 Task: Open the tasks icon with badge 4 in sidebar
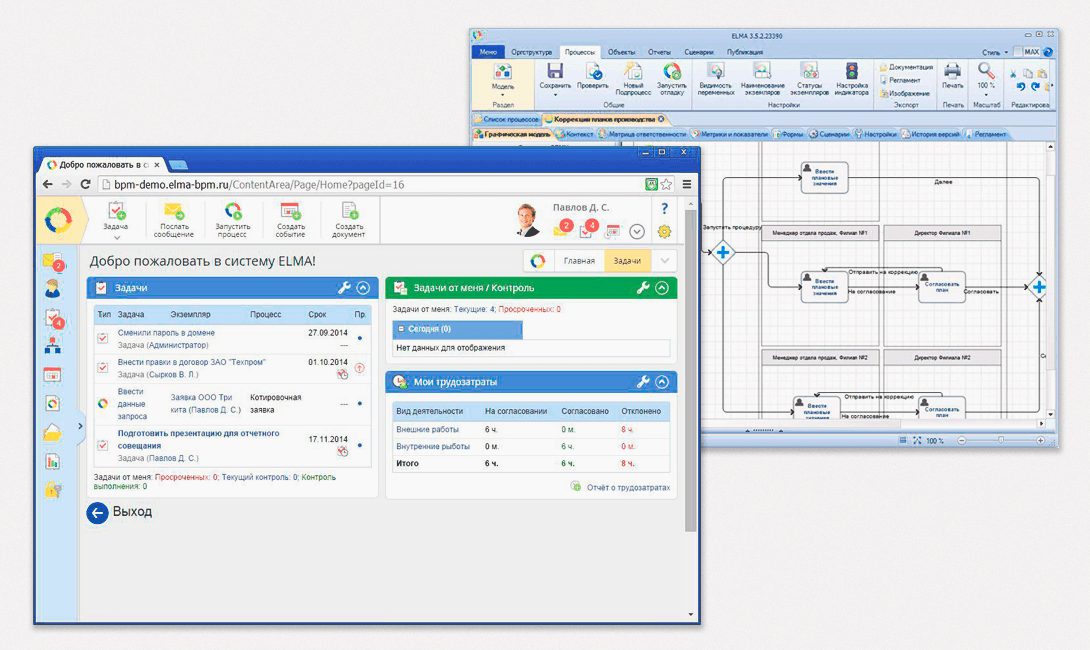coord(54,318)
